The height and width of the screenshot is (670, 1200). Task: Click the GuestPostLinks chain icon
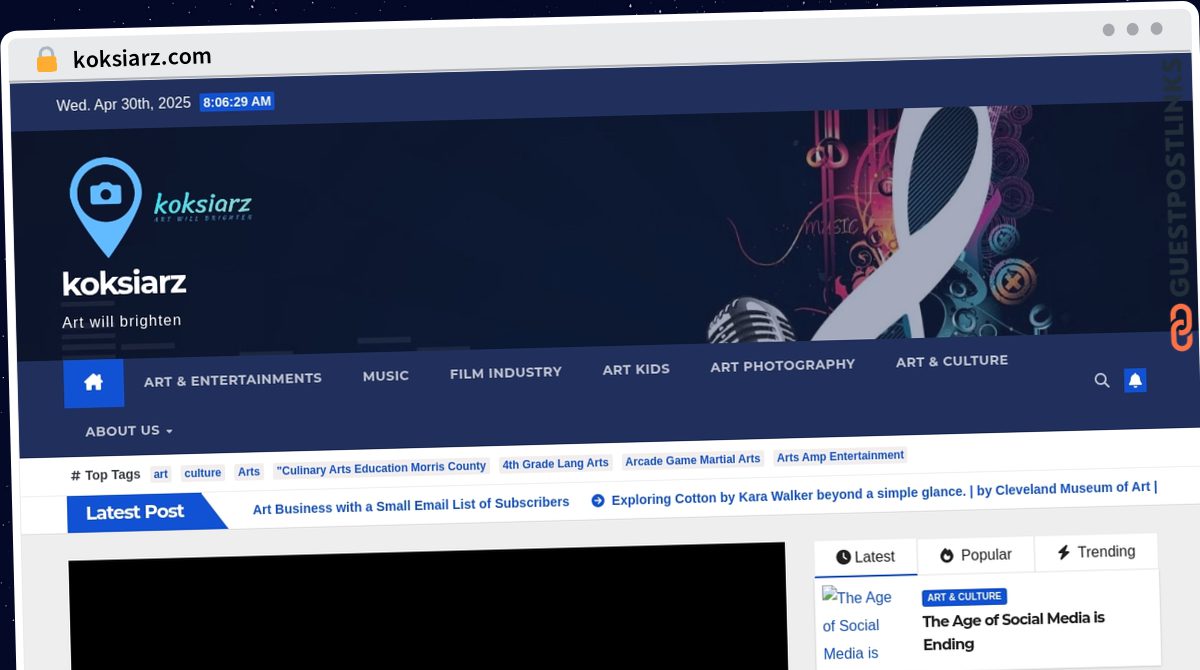[1181, 328]
